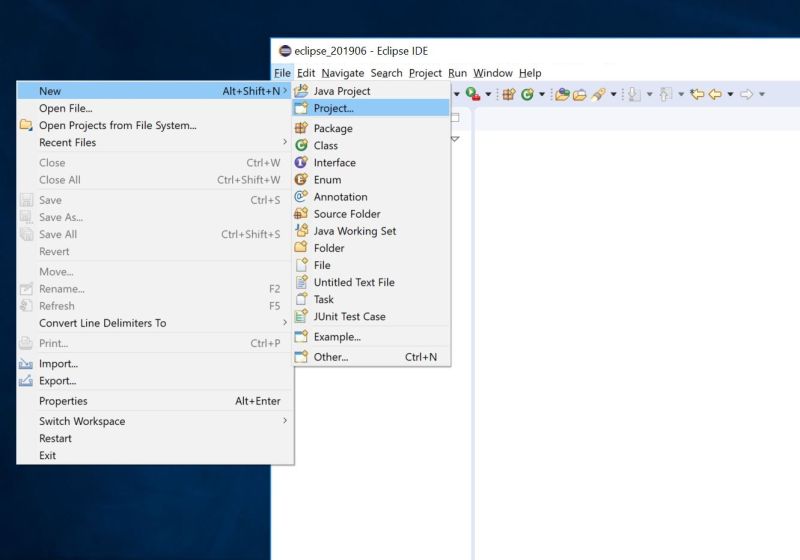Click the Open Task folder toolbar icon
This screenshot has width=800, height=560.
coord(580,94)
